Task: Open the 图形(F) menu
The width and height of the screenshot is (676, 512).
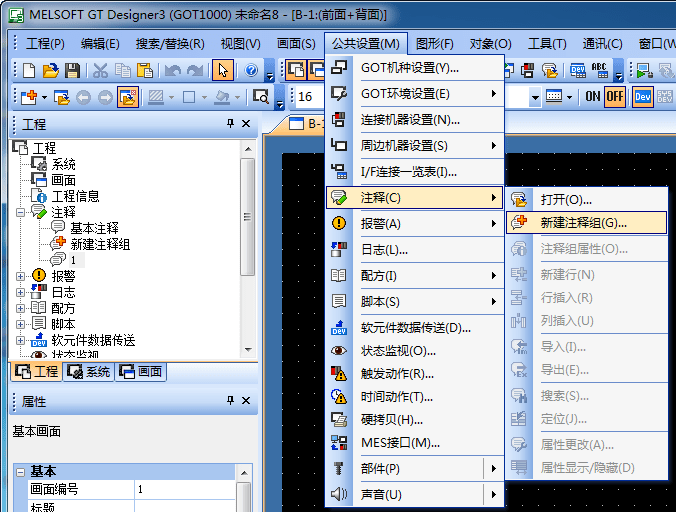Action: coord(434,44)
